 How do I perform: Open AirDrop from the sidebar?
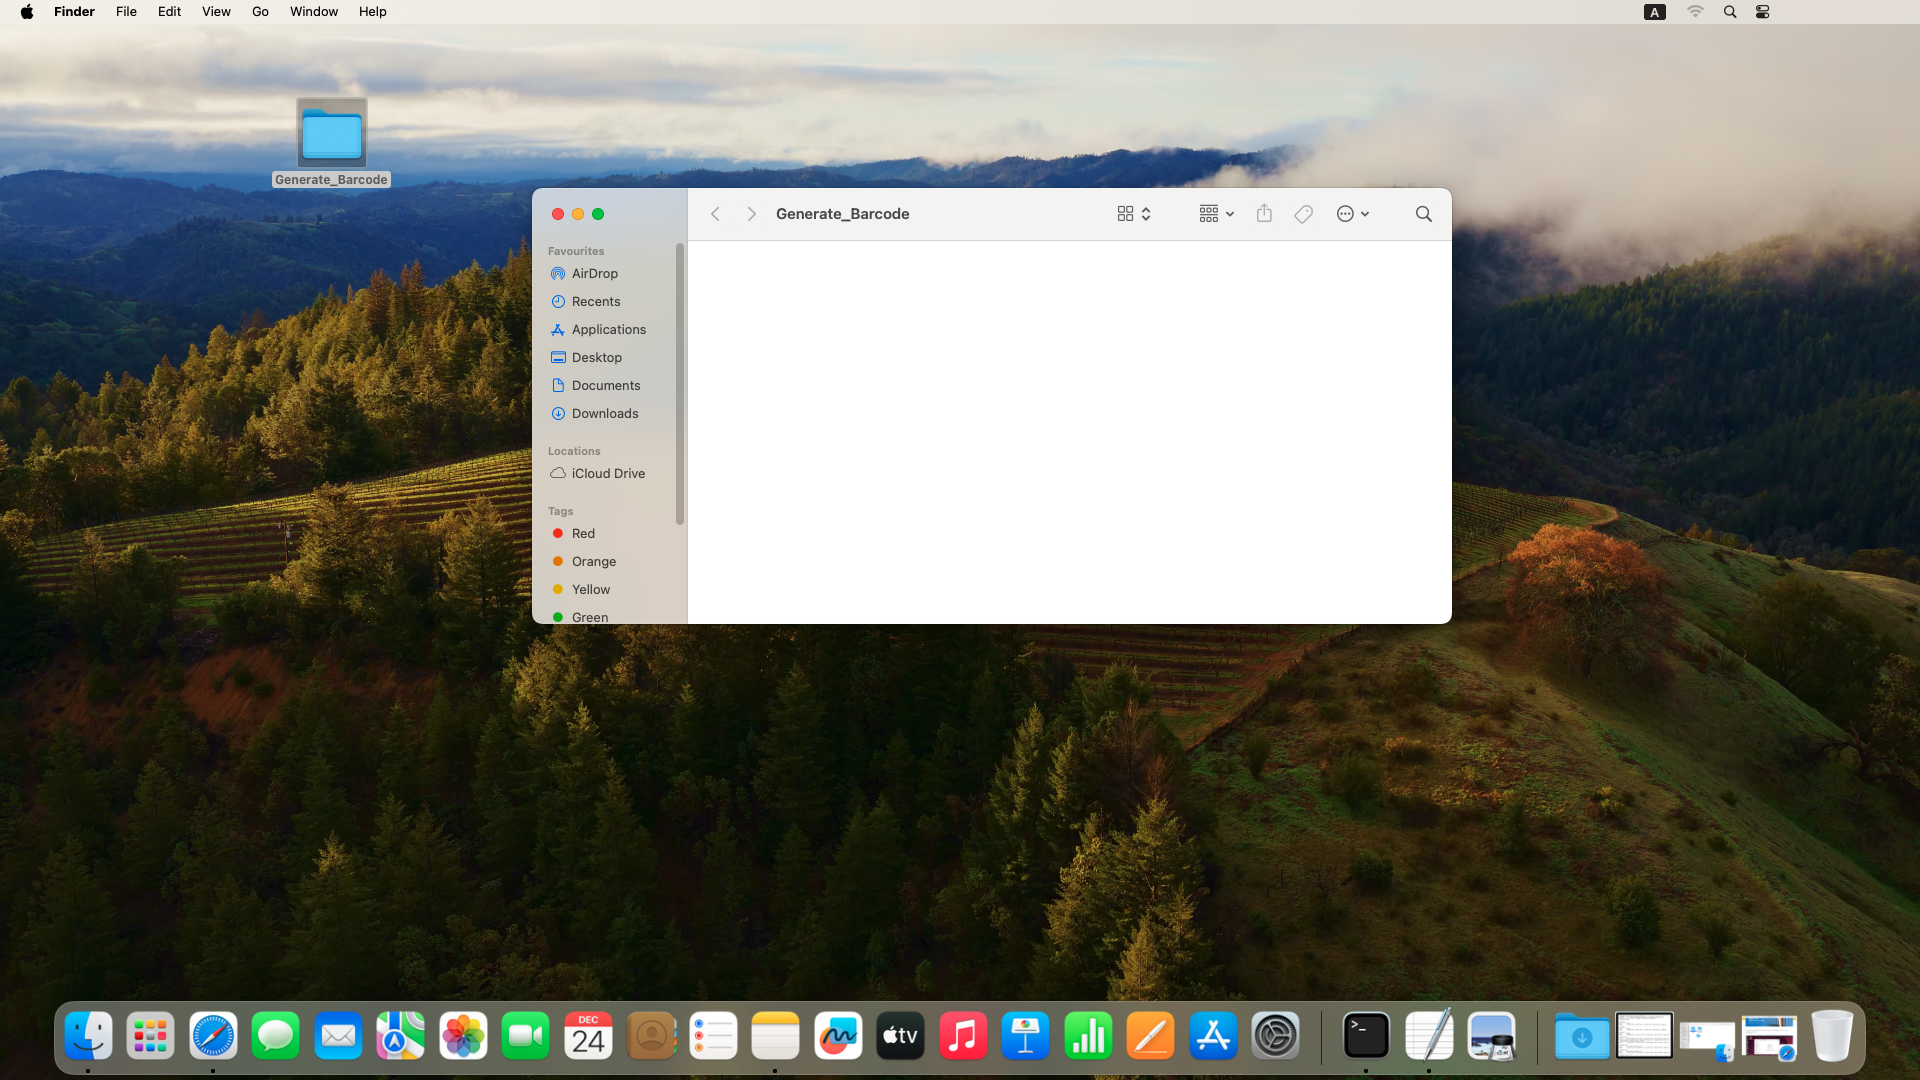pyautogui.click(x=594, y=273)
